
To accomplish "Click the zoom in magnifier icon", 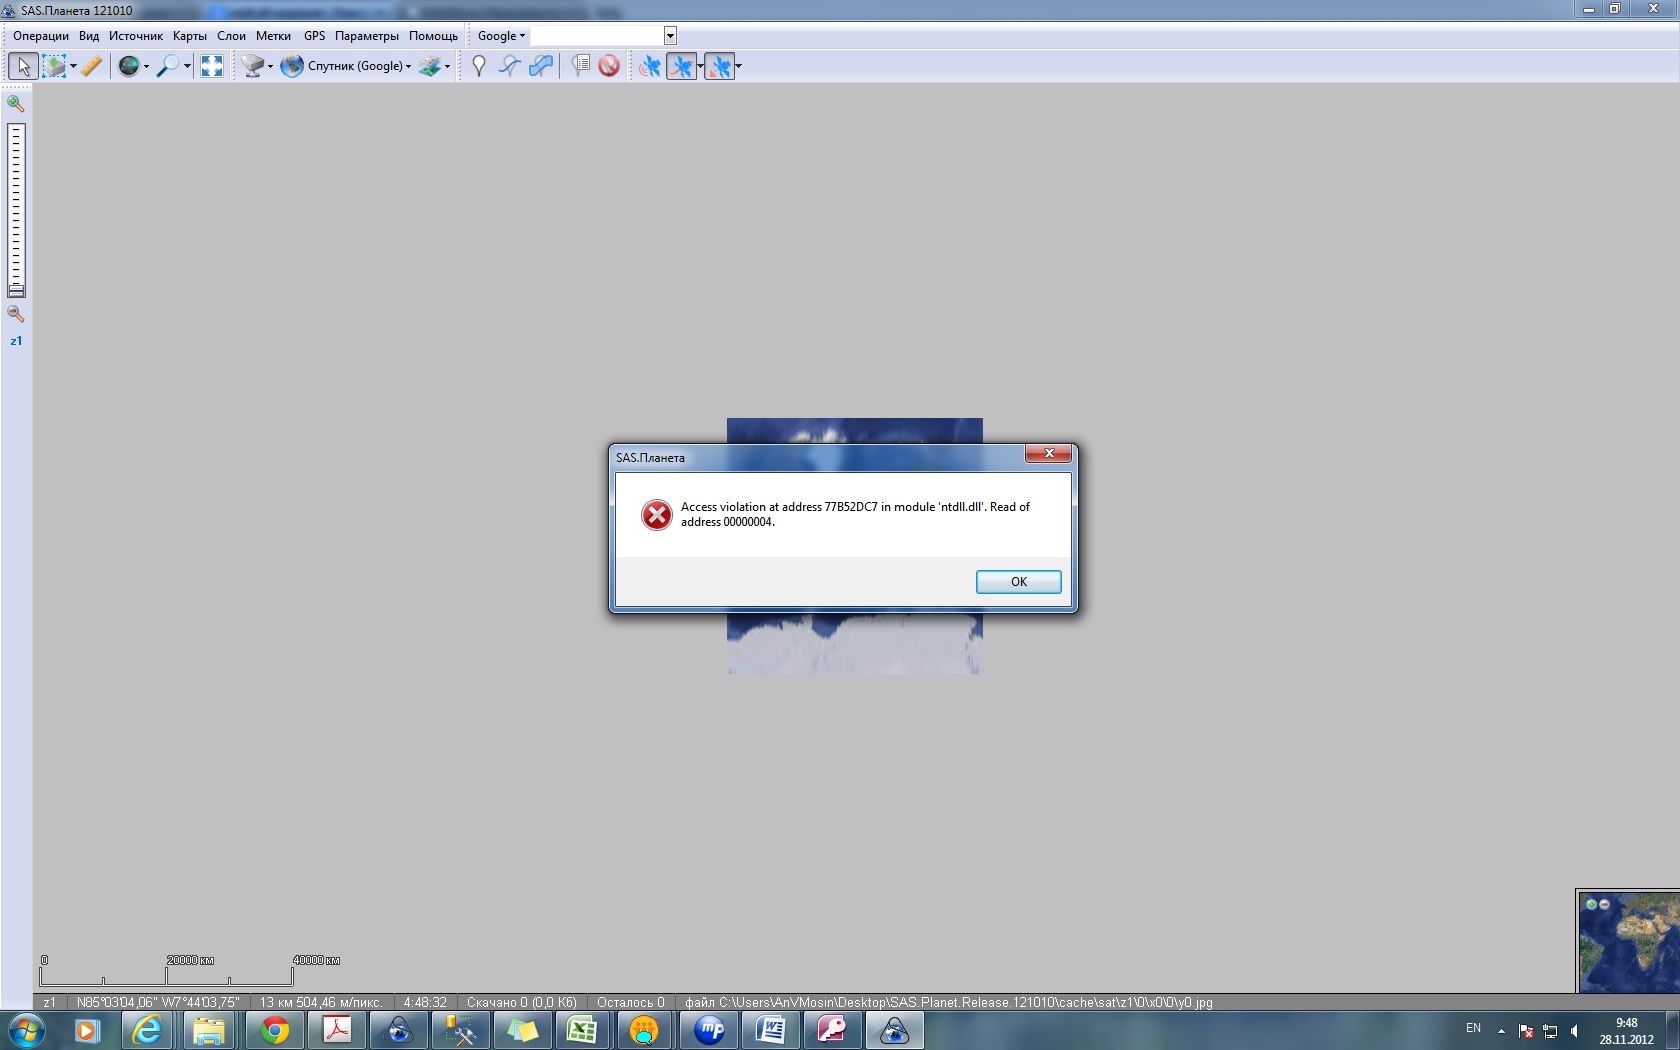I will 16,103.
